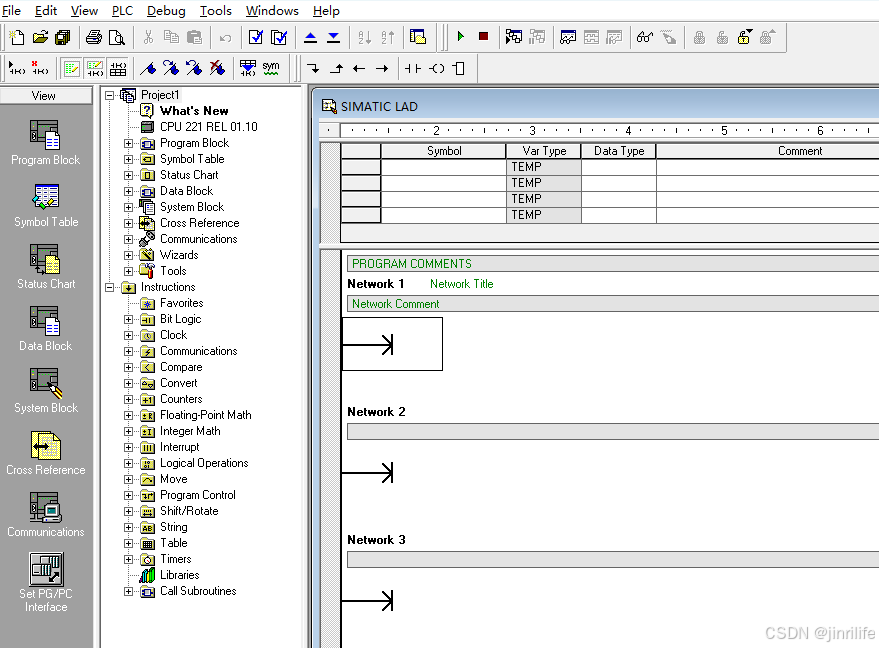Open Status Chart in the View bar
The image size is (879, 648).
pos(46,267)
